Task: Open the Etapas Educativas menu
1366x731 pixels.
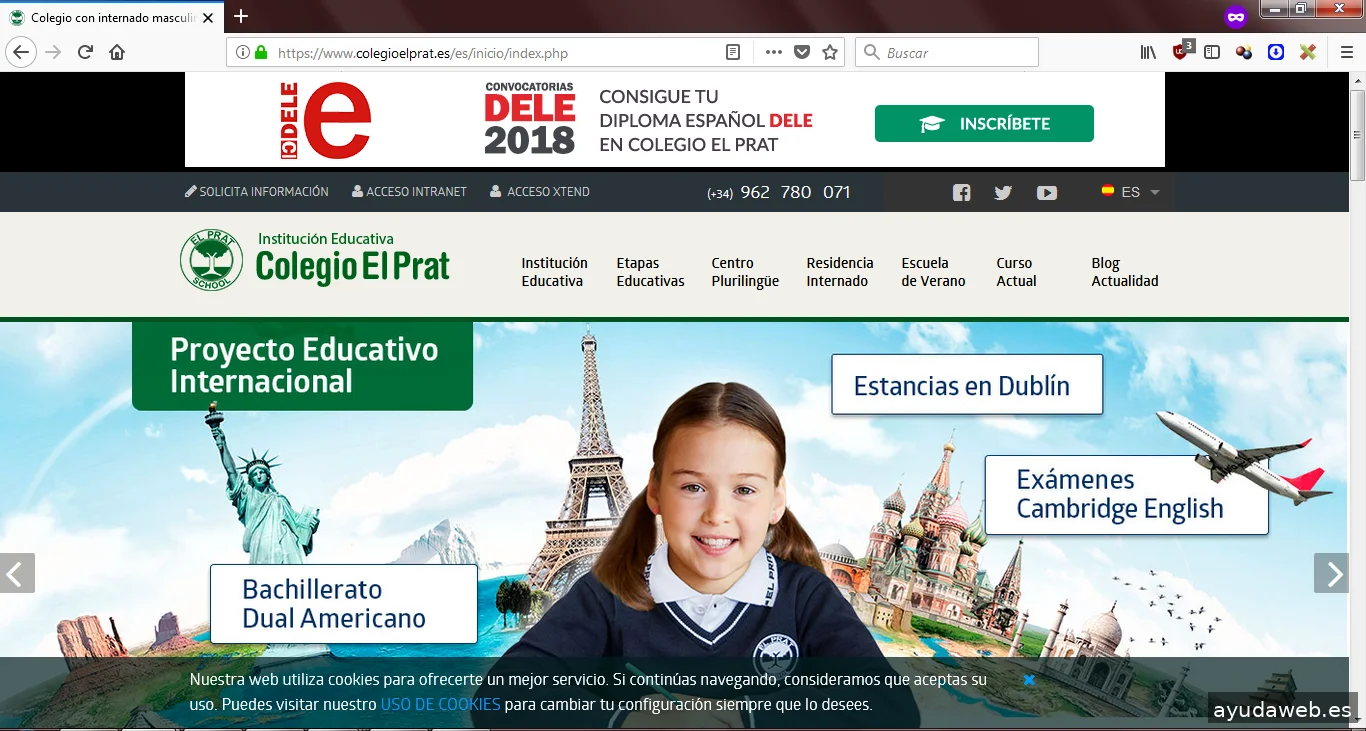Action: tap(650, 272)
